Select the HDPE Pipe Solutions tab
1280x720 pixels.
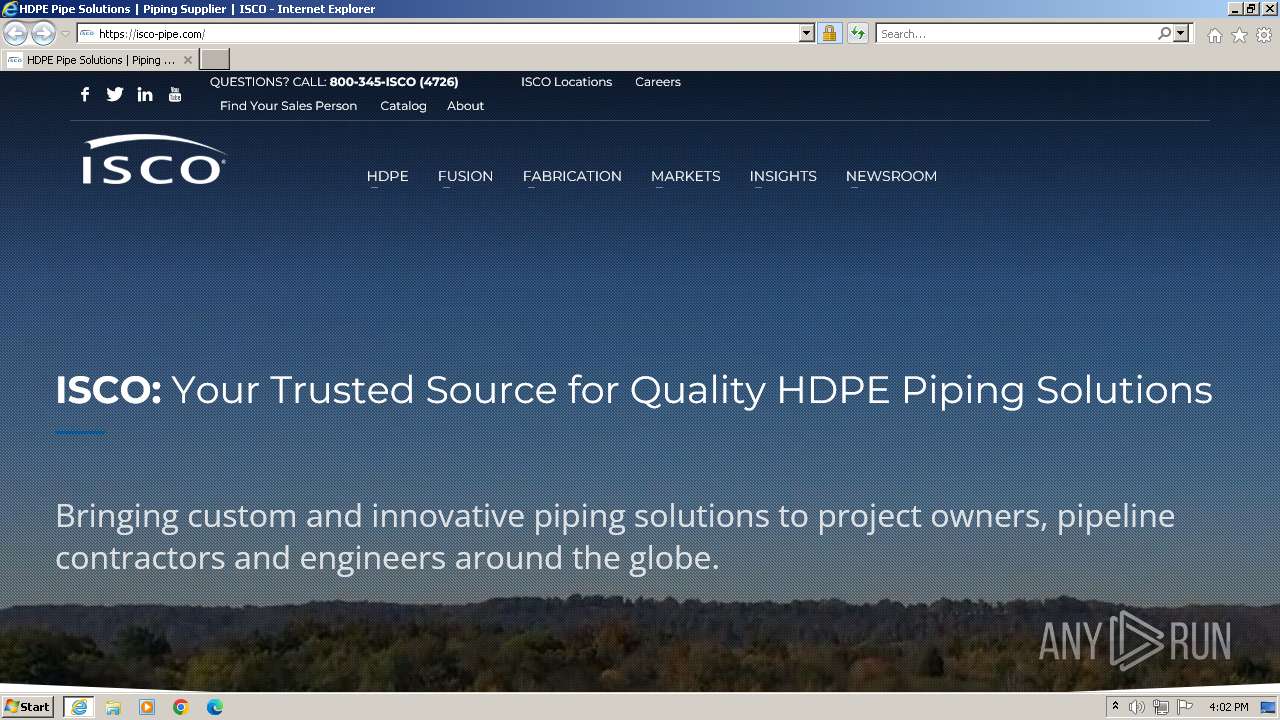coord(100,60)
